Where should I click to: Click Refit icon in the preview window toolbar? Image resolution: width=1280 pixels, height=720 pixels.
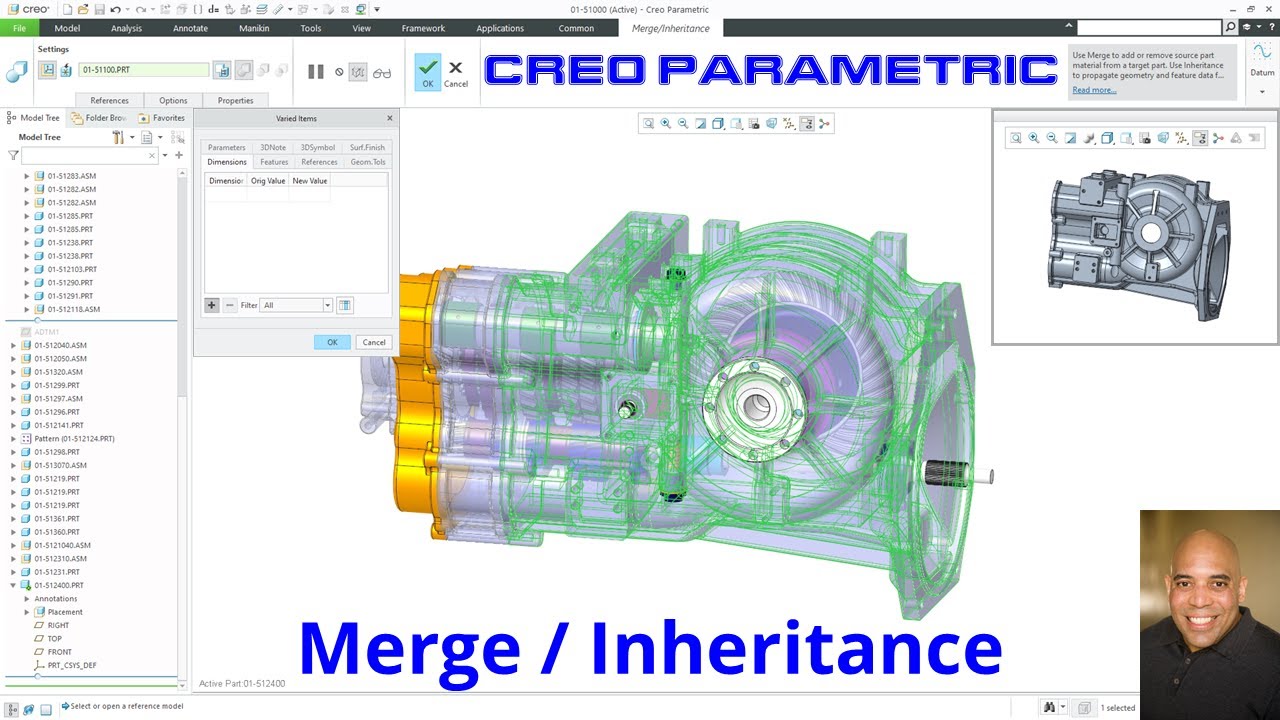click(1016, 138)
